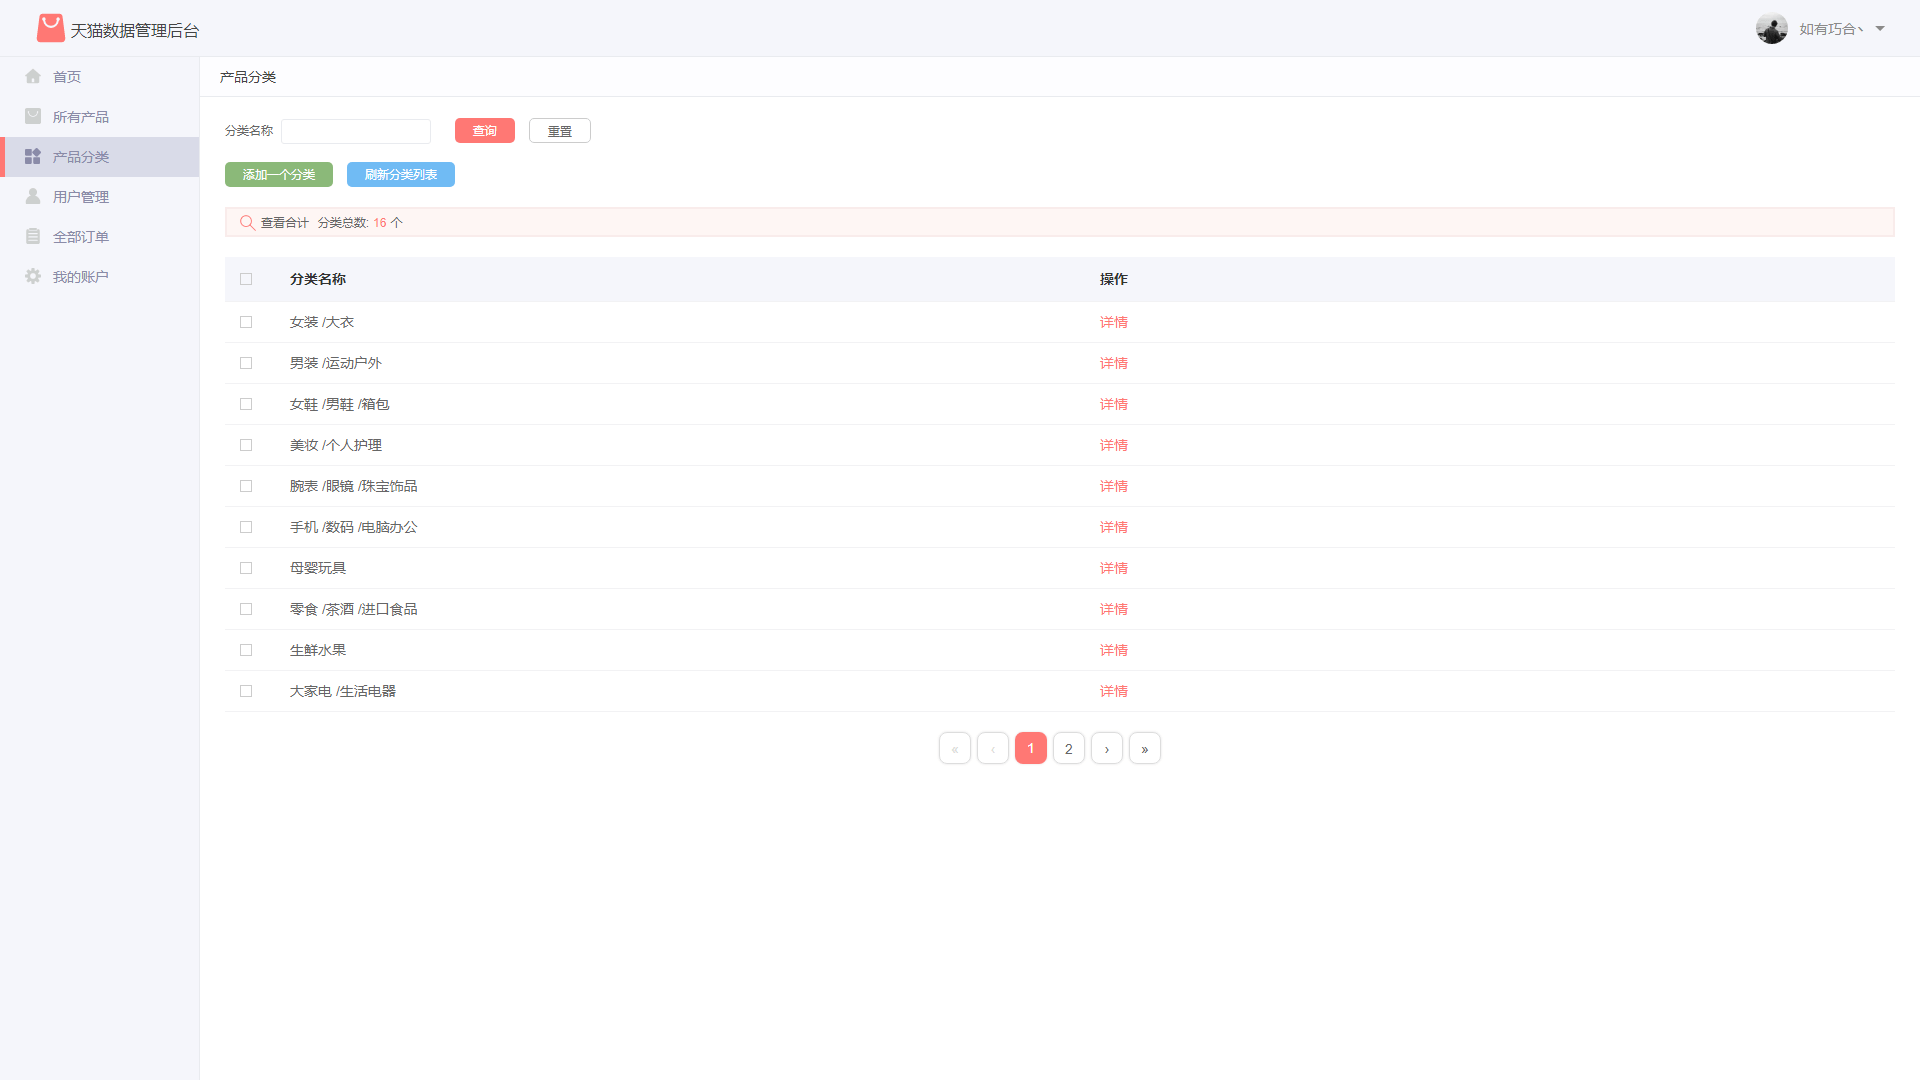Jump to first page with « button
The image size is (1920, 1080).
click(x=955, y=748)
